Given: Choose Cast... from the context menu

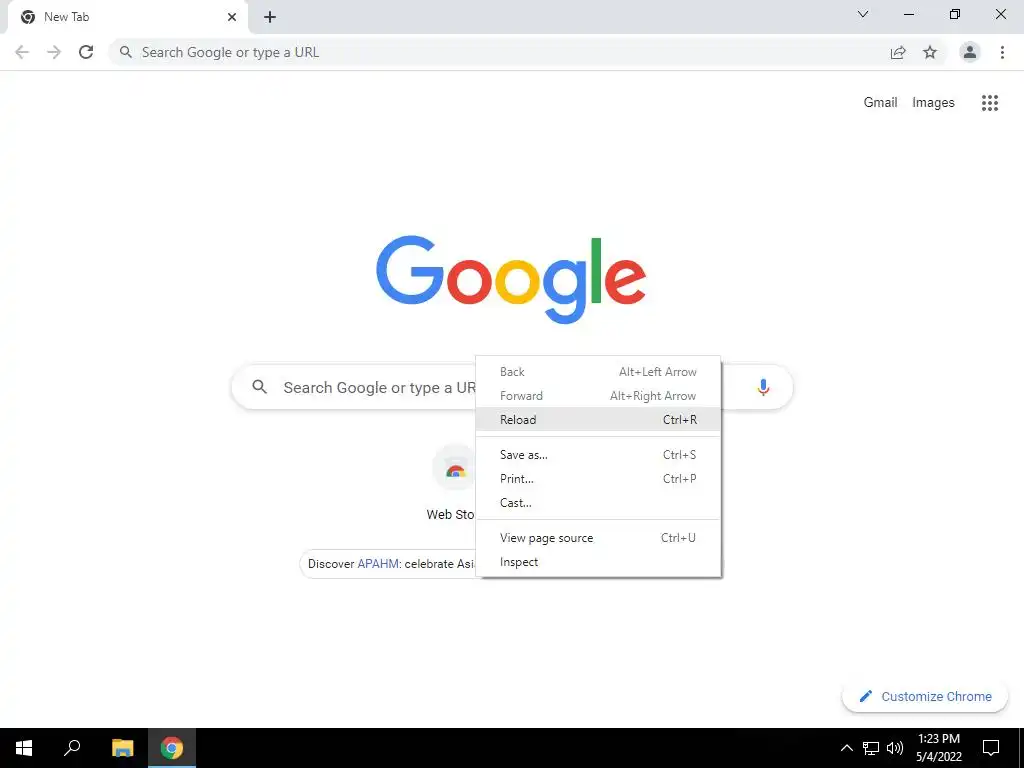Looking at the screenshot, I should [598, 503].
